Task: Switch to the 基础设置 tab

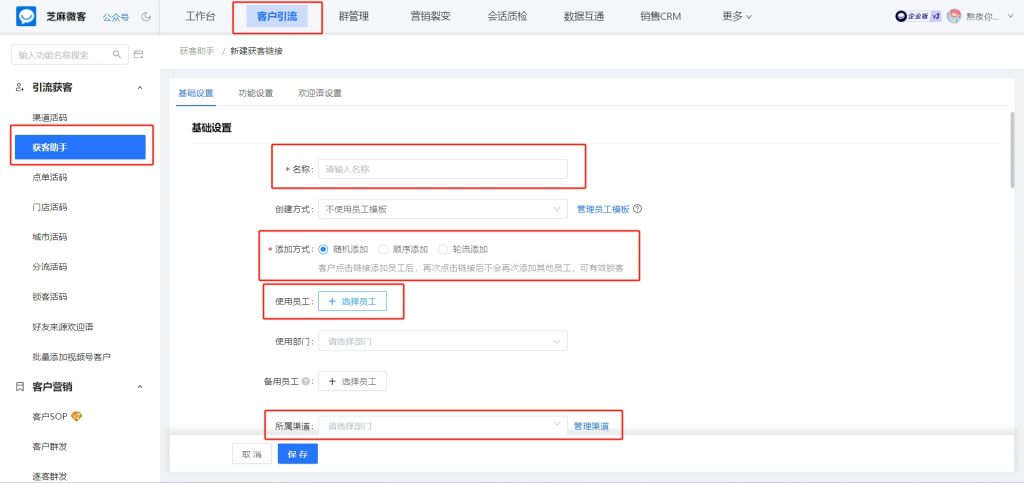Action: [196, 93]
